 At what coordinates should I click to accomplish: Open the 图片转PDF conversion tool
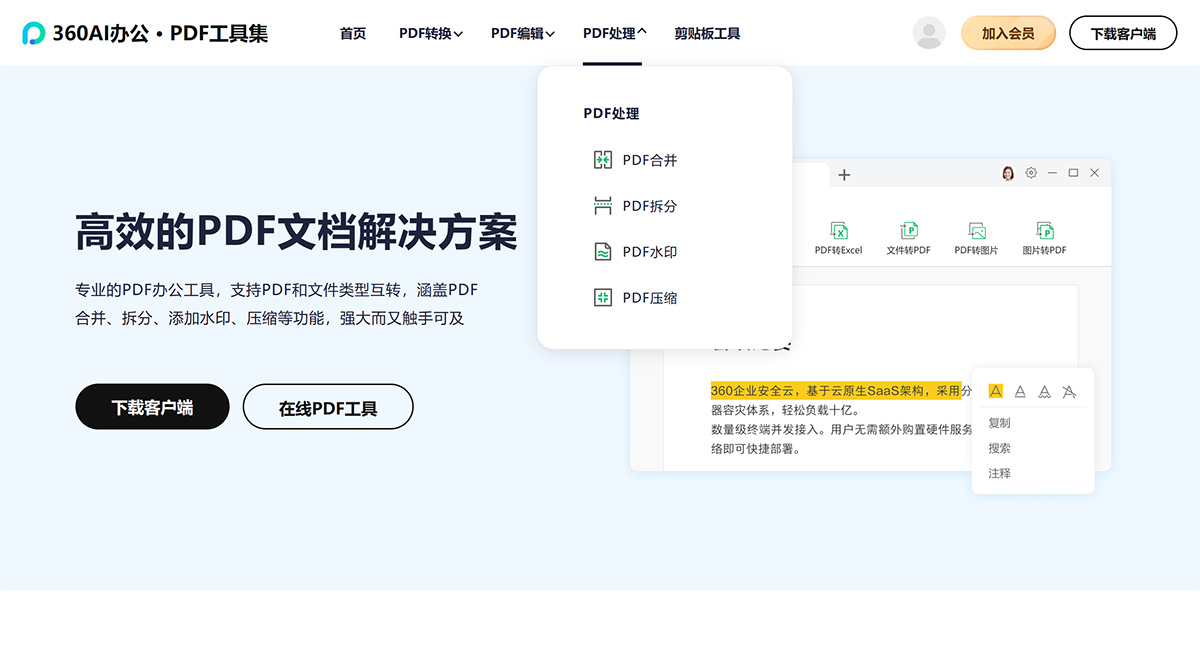[x=1043, y=237]
